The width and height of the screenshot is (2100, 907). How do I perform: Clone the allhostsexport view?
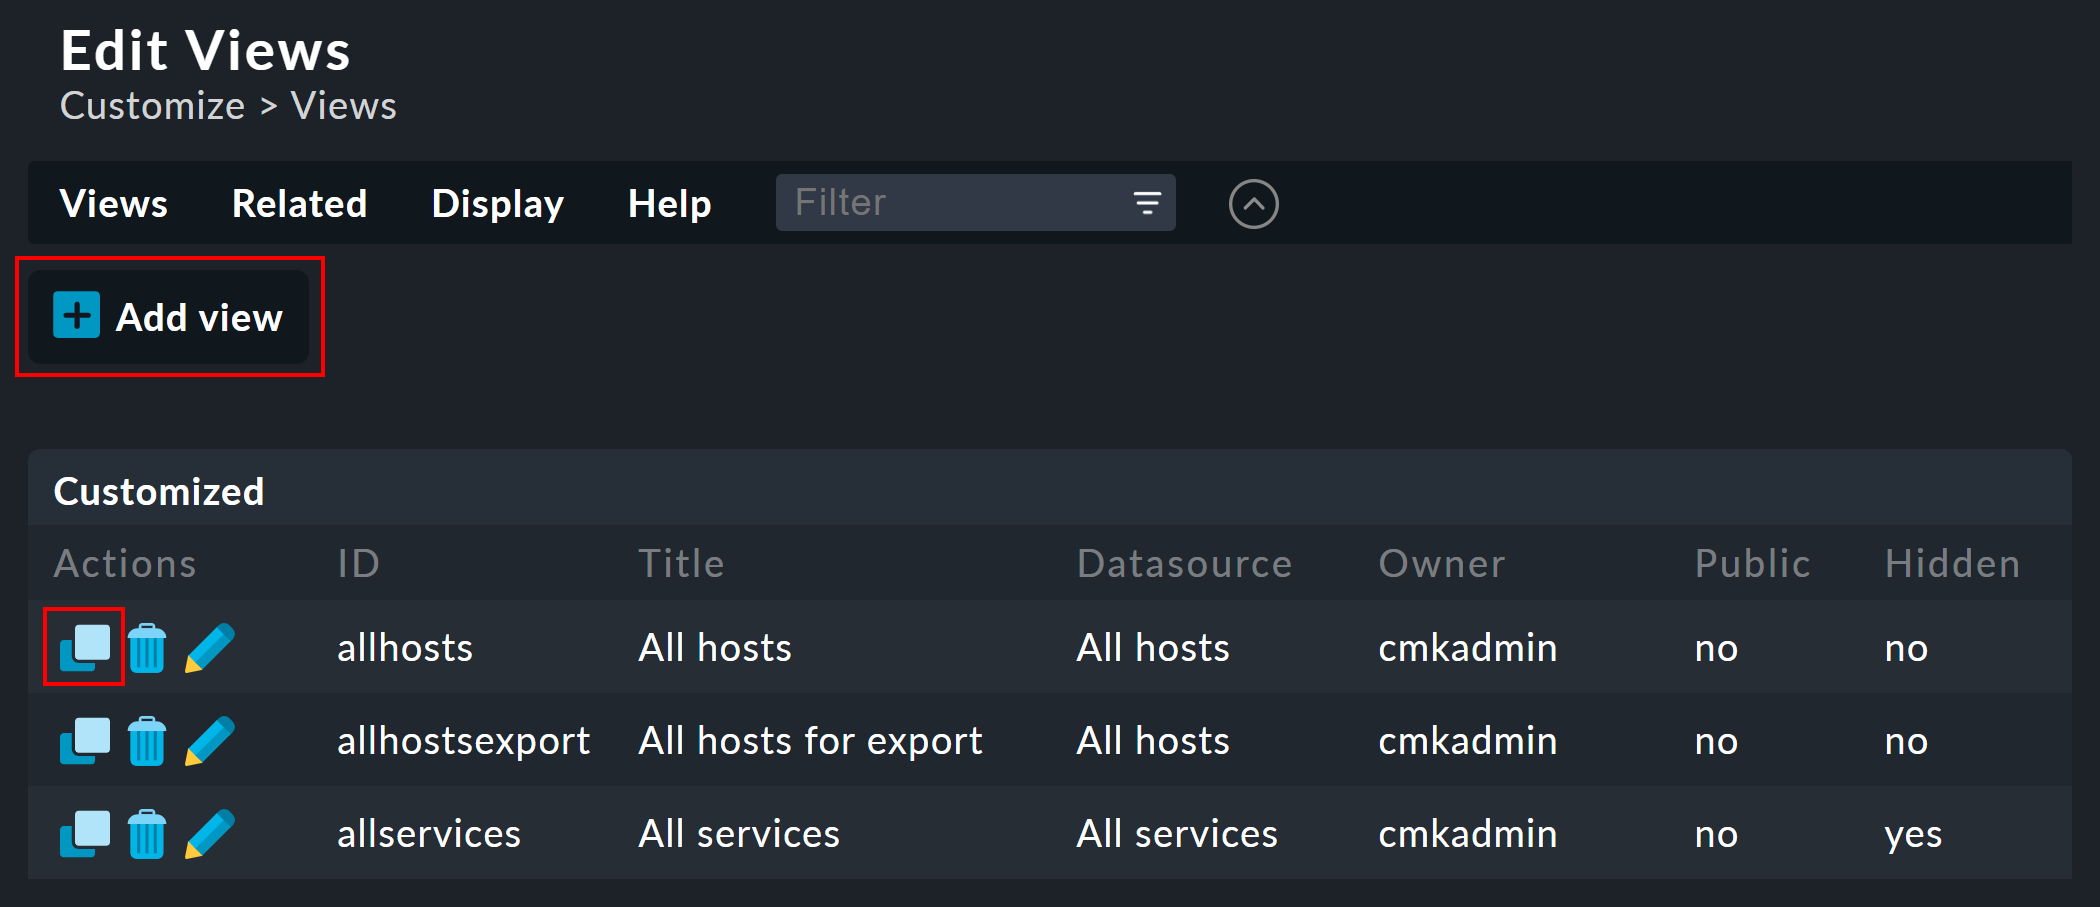[x=85, y=741]
